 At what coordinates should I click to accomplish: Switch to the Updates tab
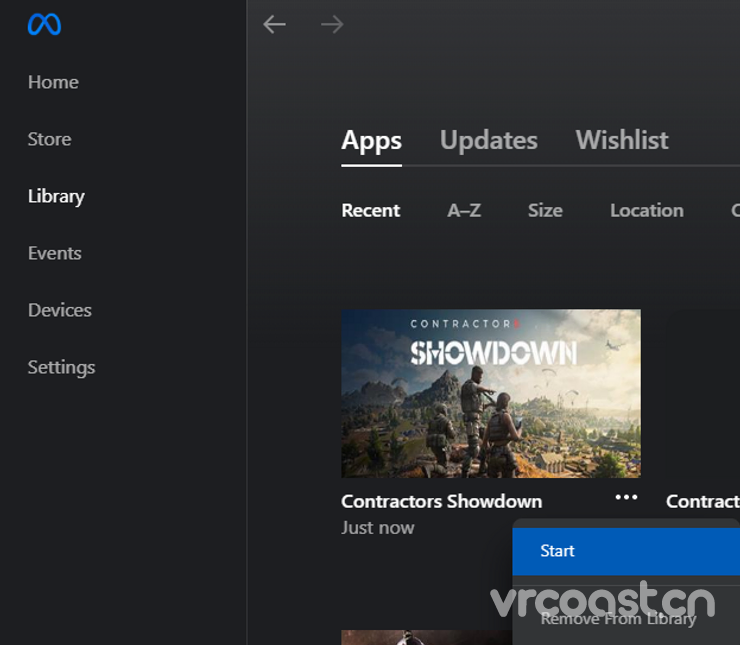(x=488, y=140)
